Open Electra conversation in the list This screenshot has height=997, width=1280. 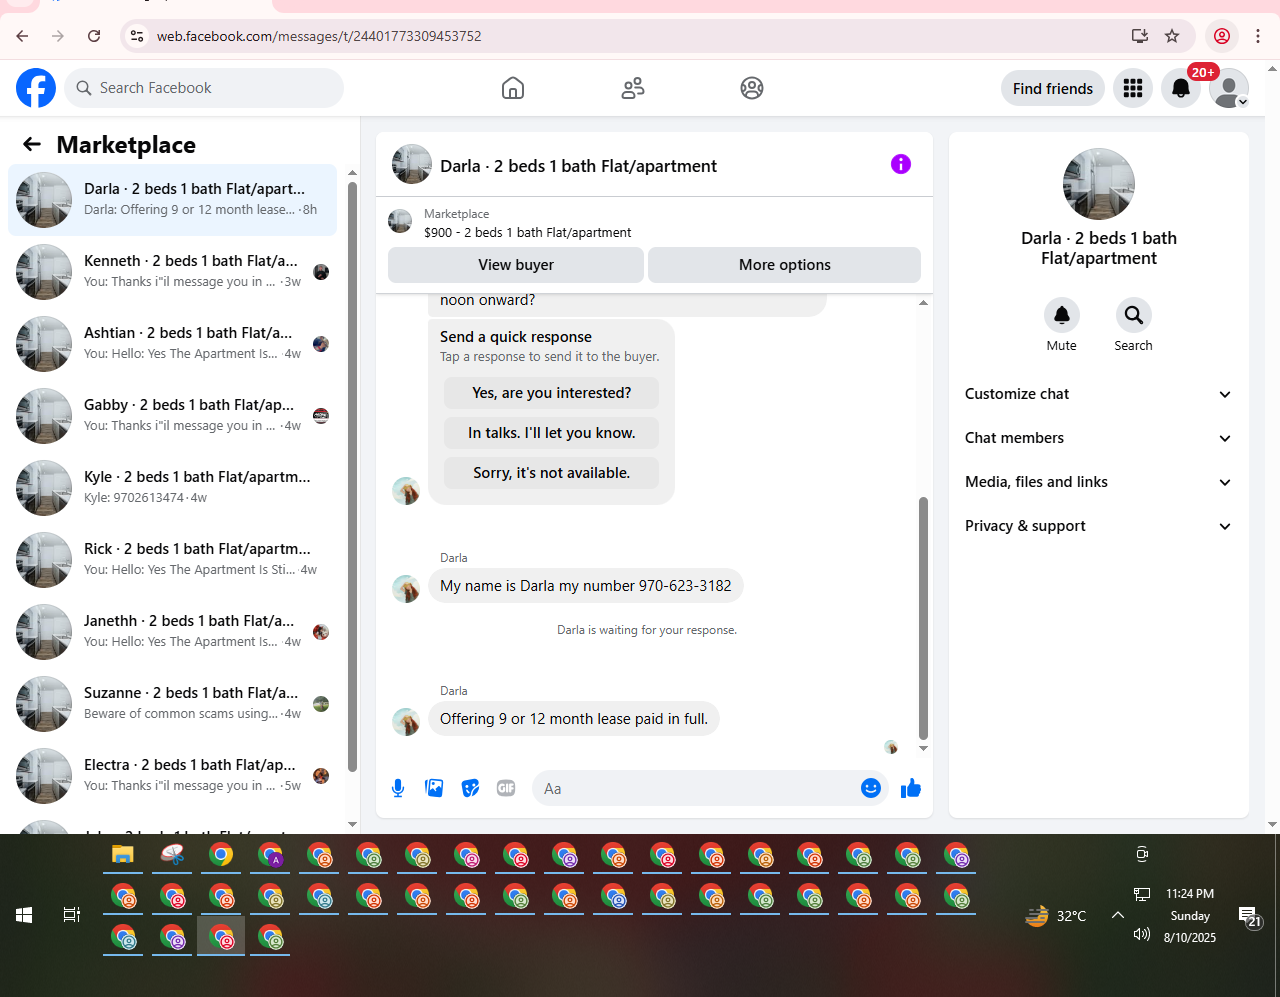172,776
